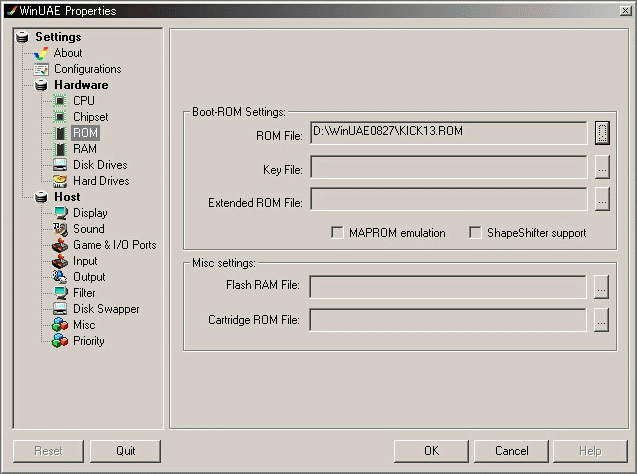Image resolution: width=637 pixels, height=474 pixels.
Task: Click the CPU chip icon in tree
Action: point(59,101)
